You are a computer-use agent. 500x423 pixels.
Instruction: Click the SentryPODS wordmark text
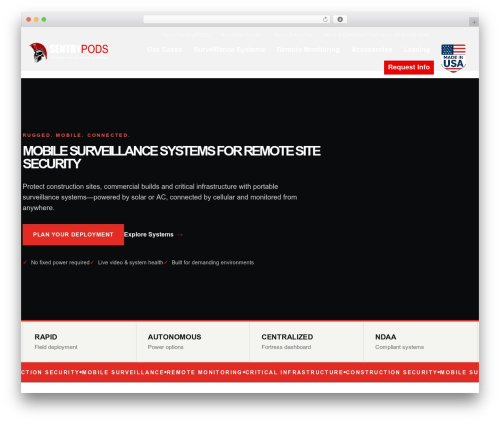79,49
